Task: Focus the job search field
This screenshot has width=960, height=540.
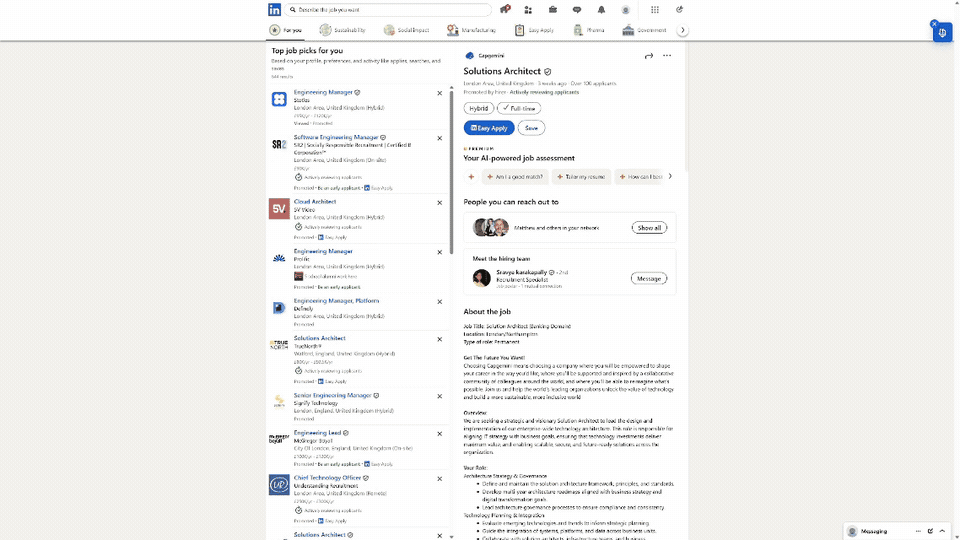Action: 388,10
